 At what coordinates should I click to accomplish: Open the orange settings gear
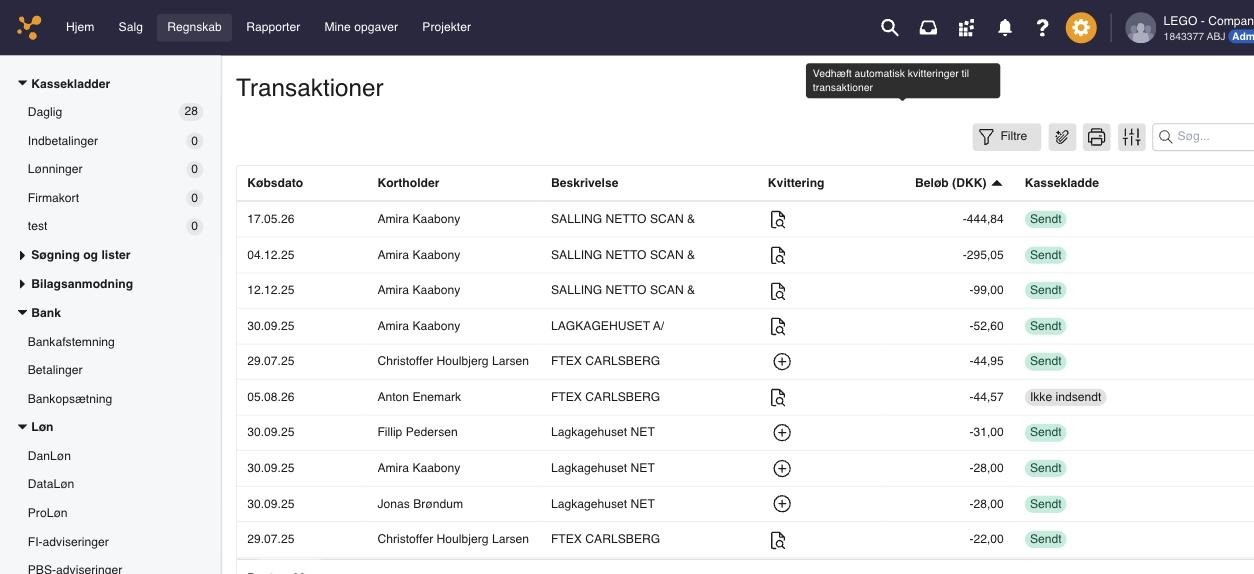click(1081, 28)
